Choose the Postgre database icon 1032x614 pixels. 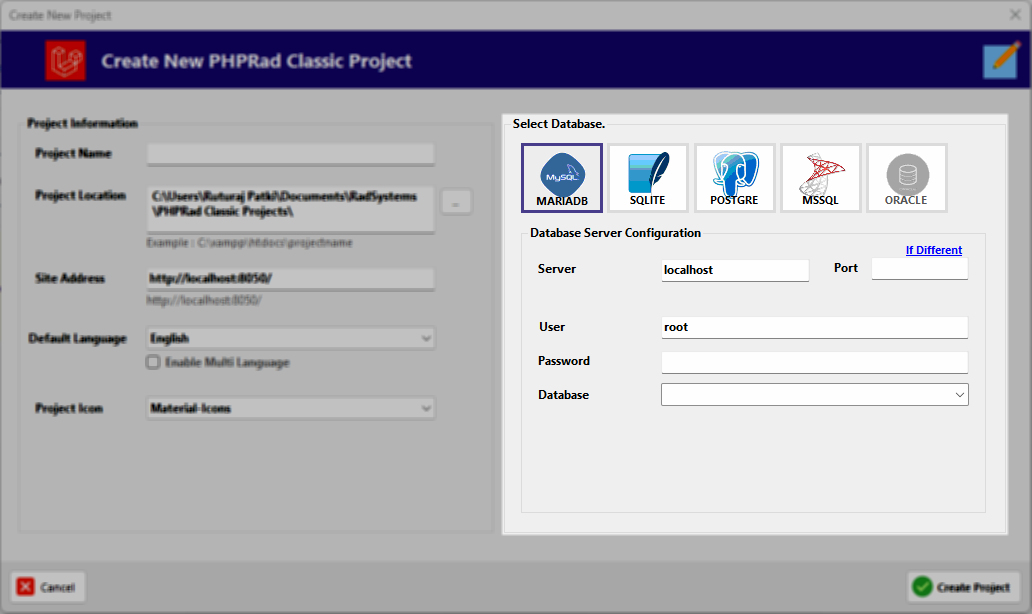click(x=735, y=178)
